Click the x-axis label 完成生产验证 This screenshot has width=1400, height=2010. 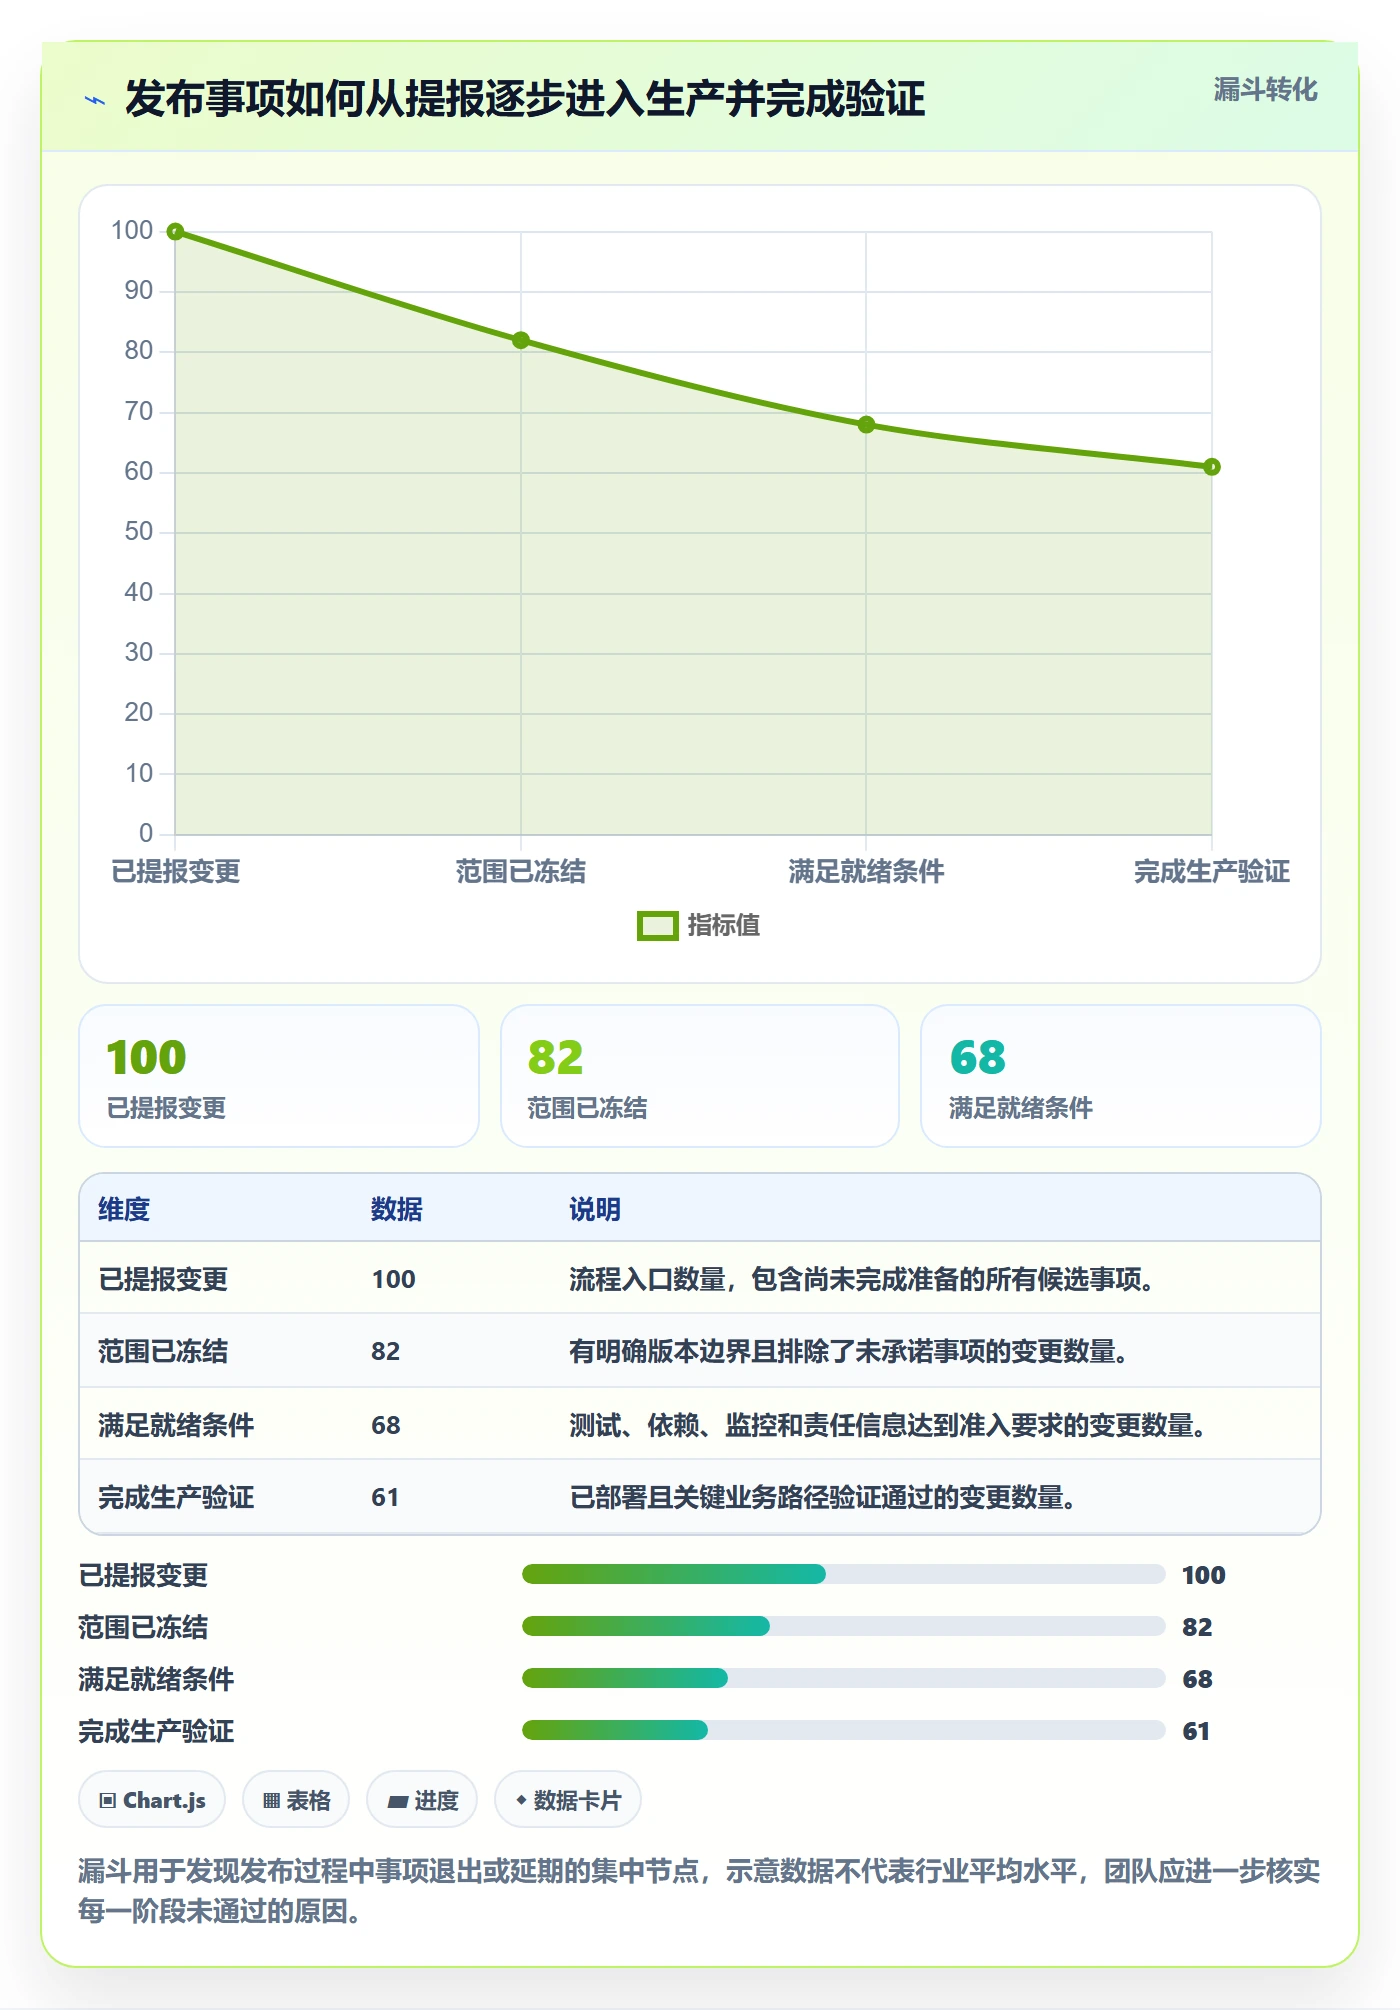coord(1212,872)
